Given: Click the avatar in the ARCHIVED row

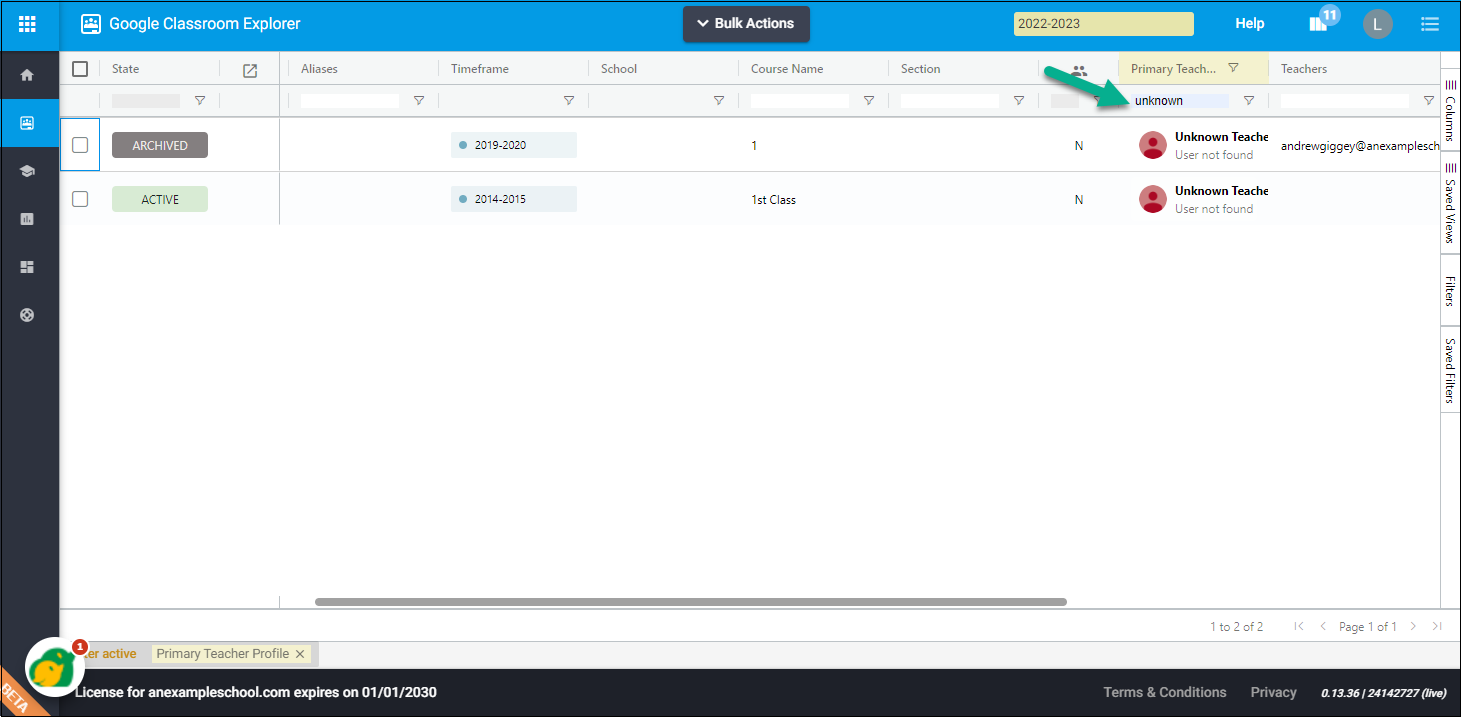Looking at the screenshot, I should (1153, 145).
